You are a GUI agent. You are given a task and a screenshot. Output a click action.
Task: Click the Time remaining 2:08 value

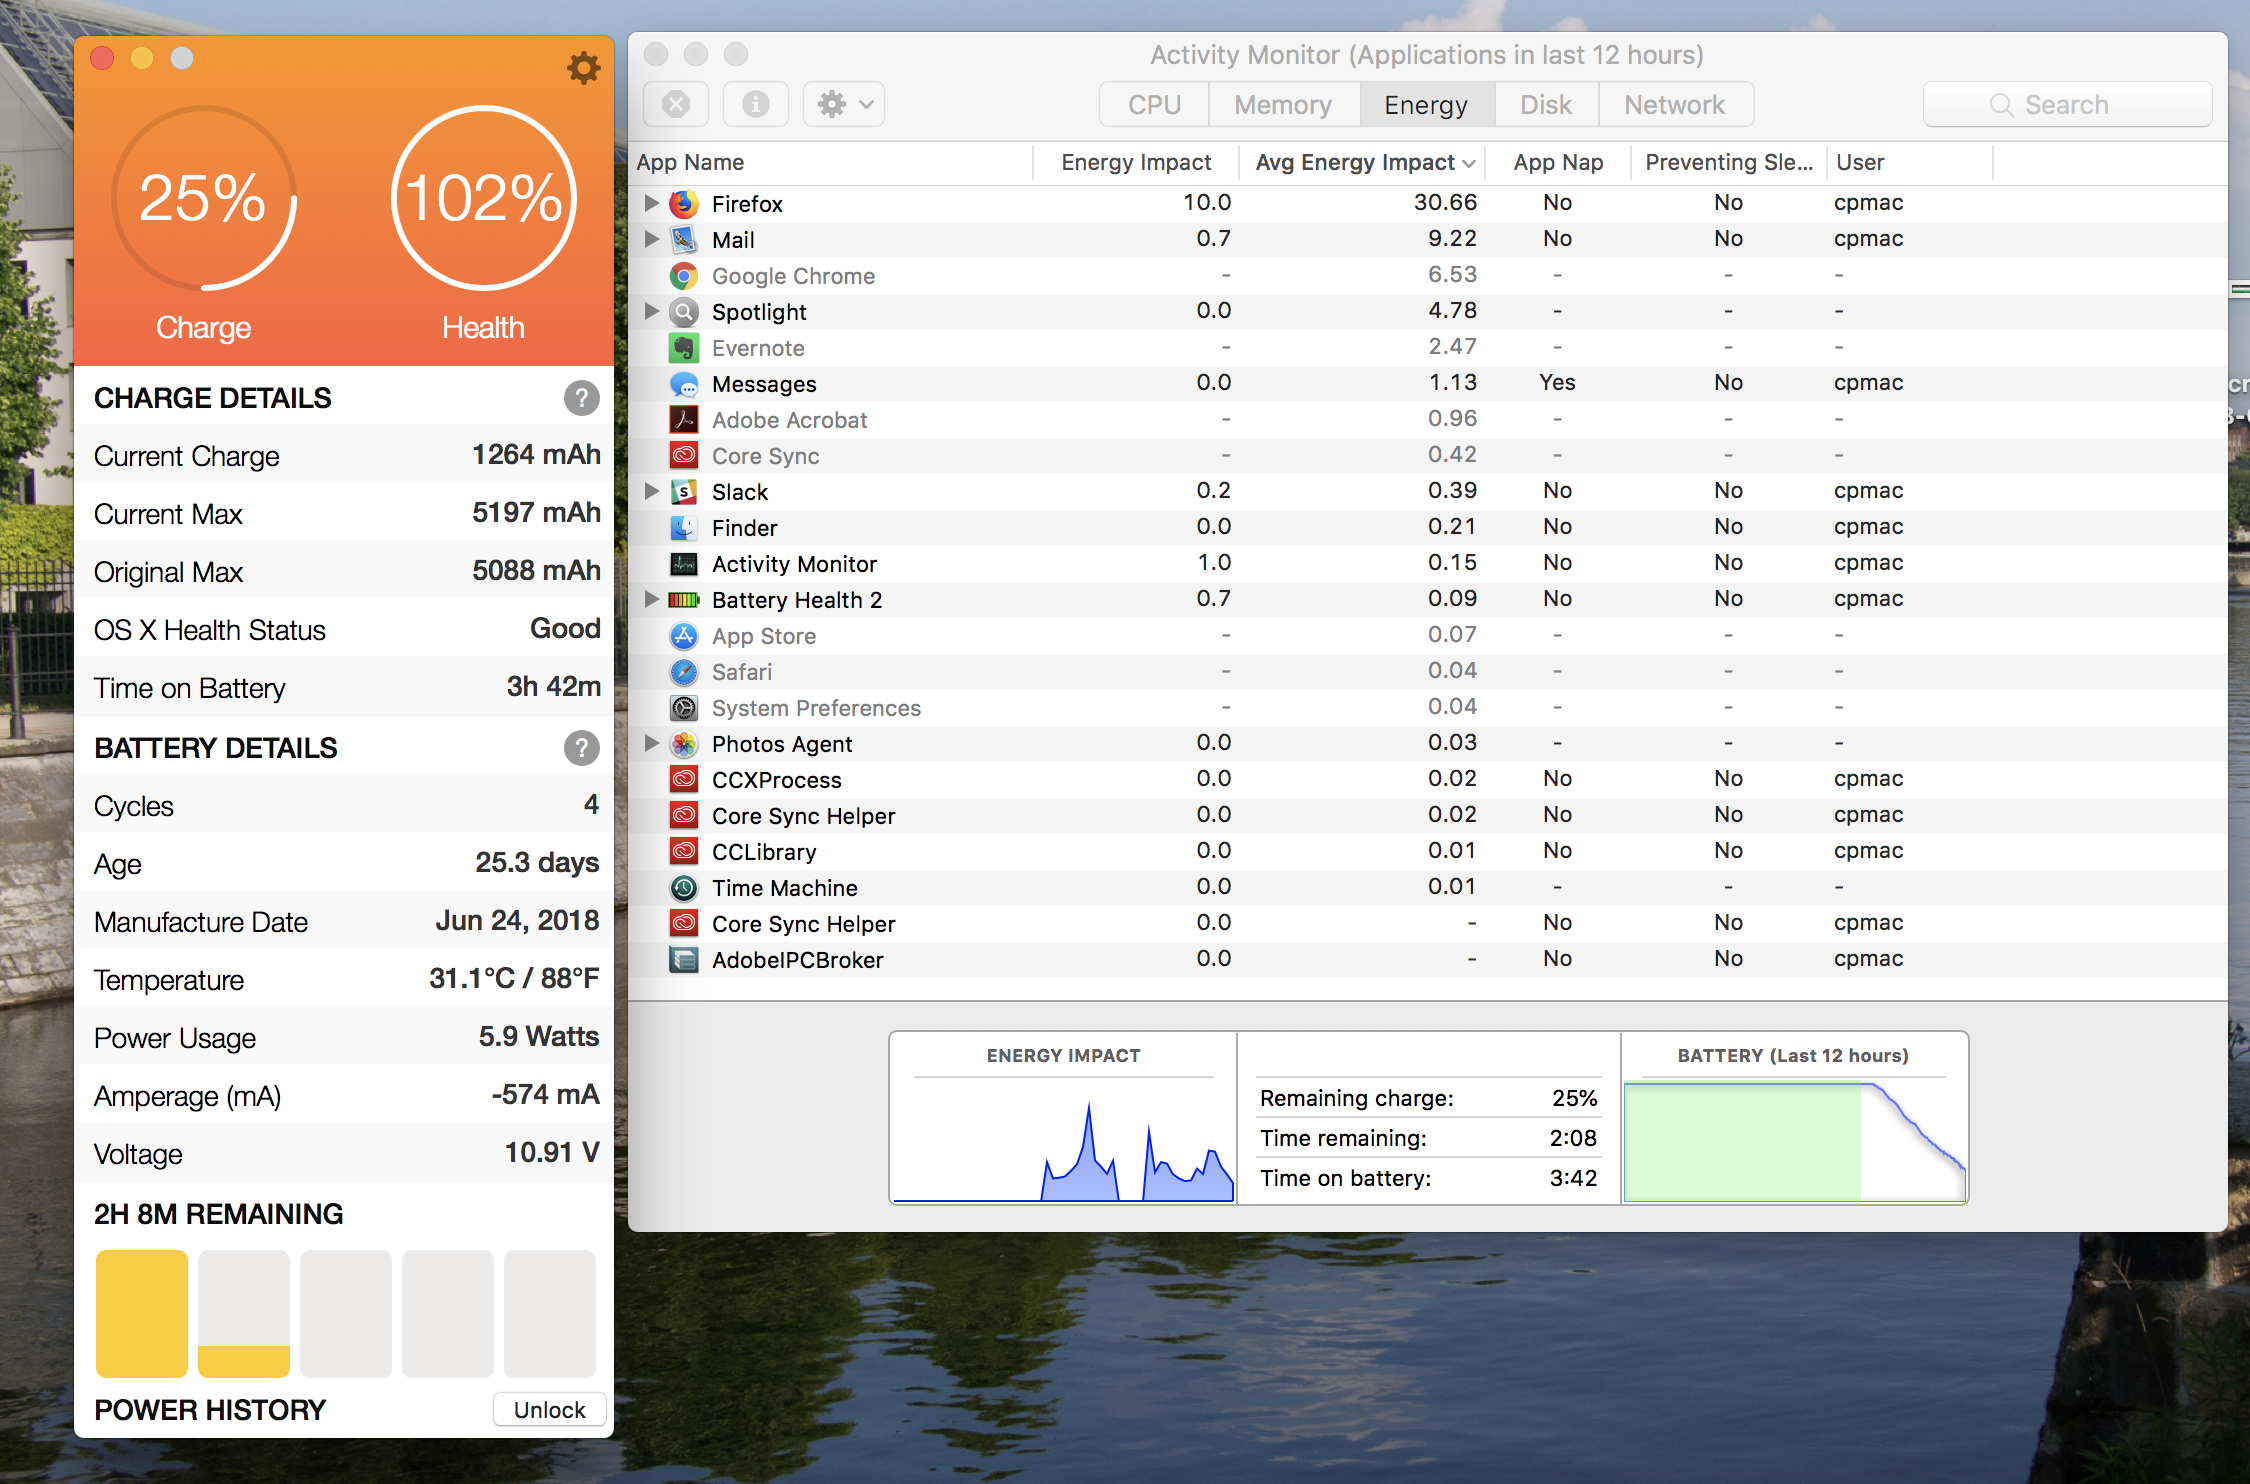click(1573, 1138)
